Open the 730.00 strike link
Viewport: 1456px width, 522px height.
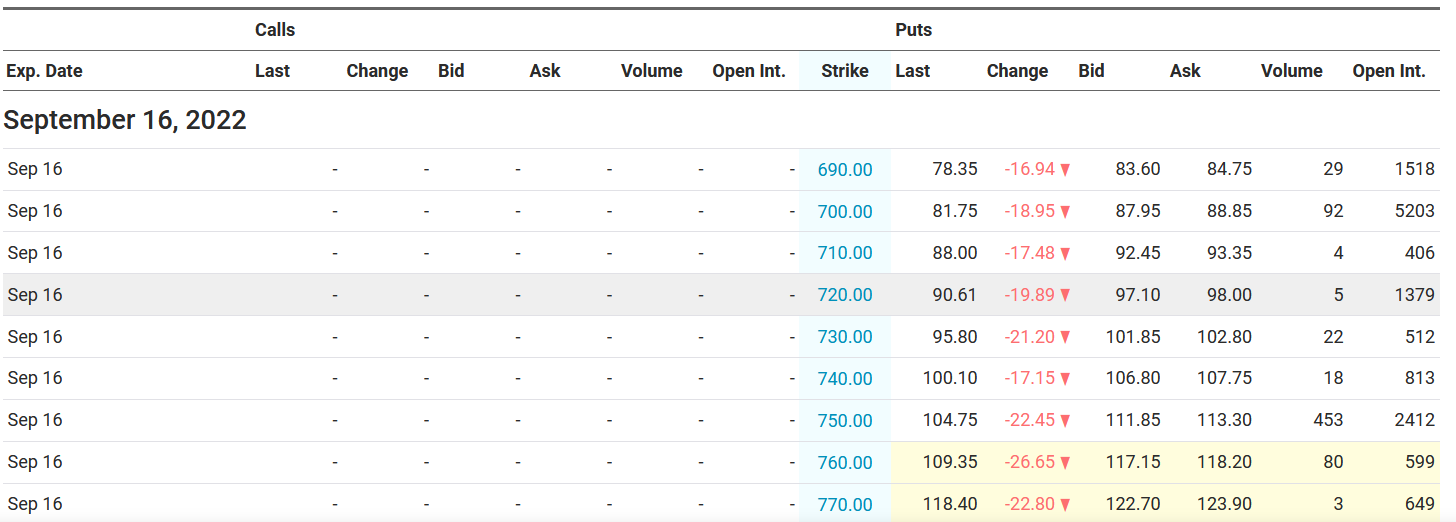point(845,337)
